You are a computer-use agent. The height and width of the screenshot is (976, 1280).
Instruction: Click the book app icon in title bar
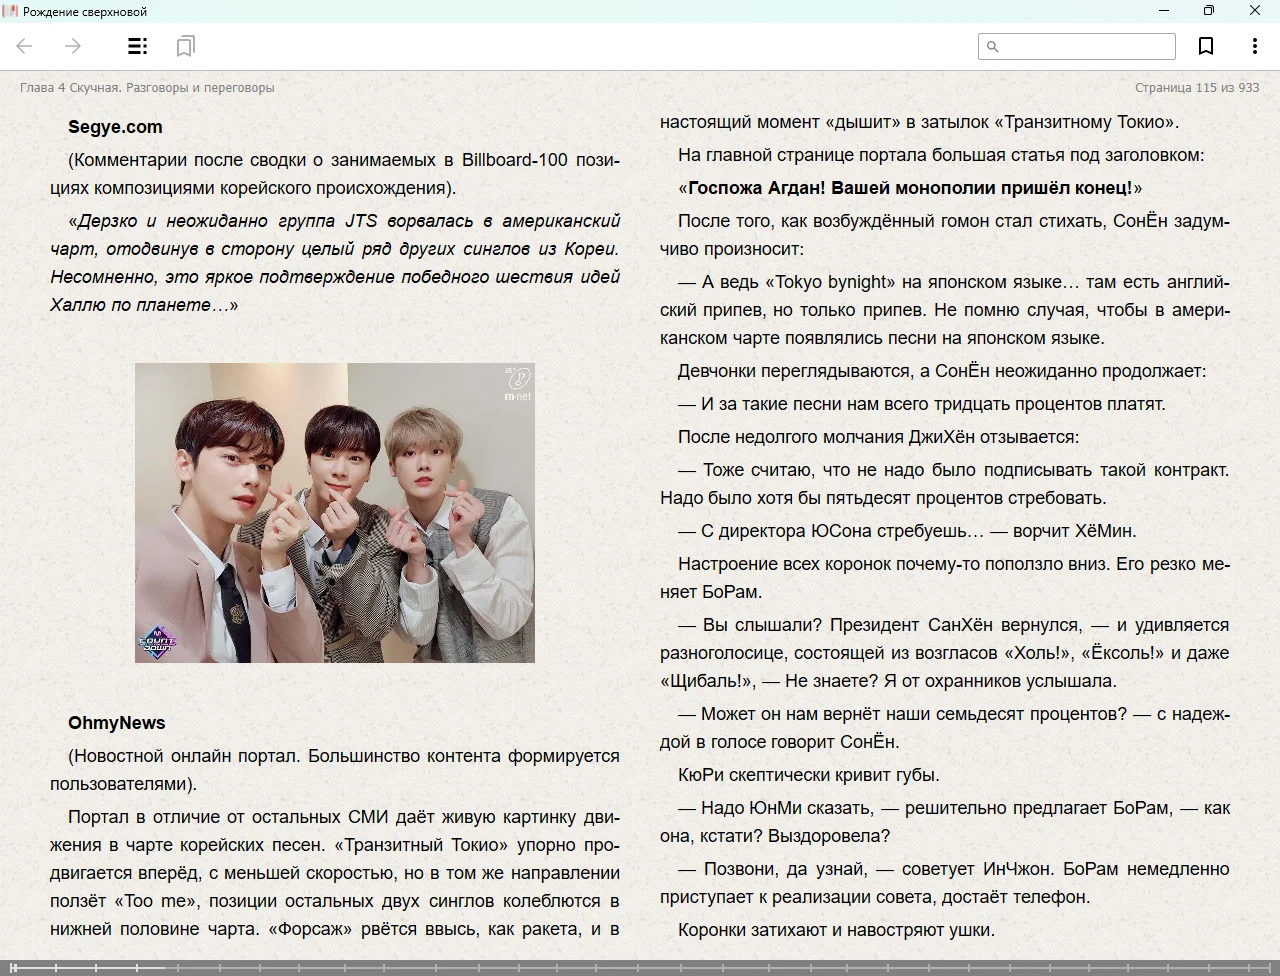click(10, 11)
